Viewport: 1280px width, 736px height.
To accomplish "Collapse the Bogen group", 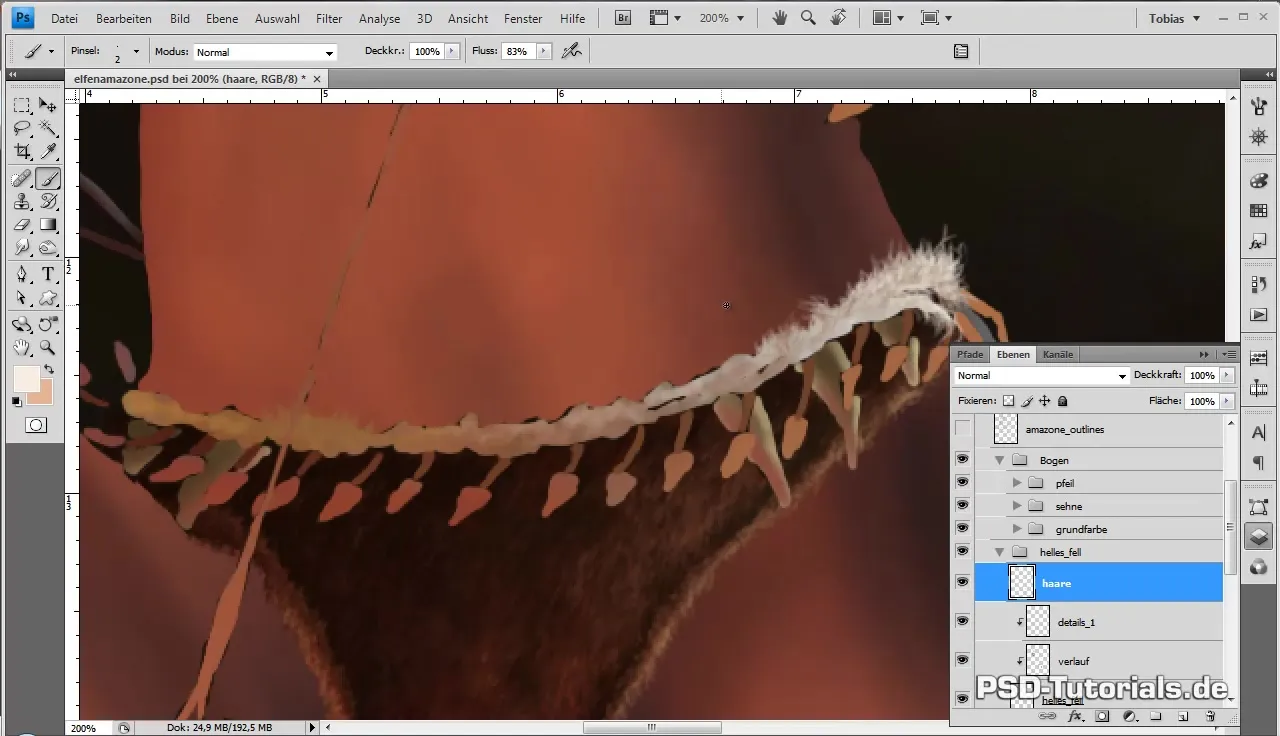I will tap(998, 460).
